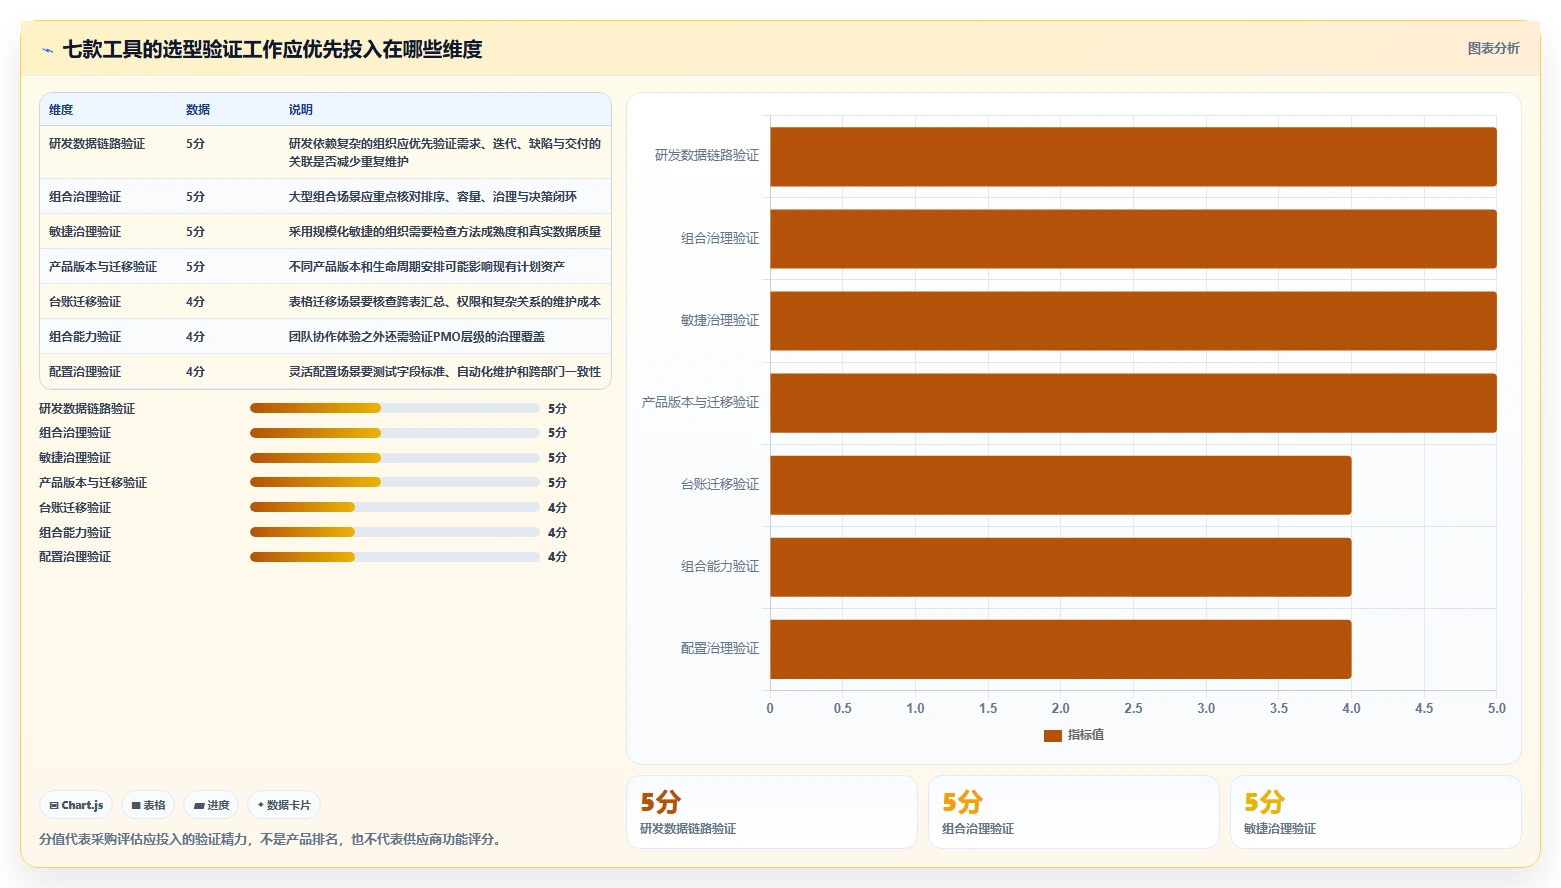This screenshot has width=1561, height=888.
Task: Click the 研发数据链路验证 progress bar
Action: 394,408
